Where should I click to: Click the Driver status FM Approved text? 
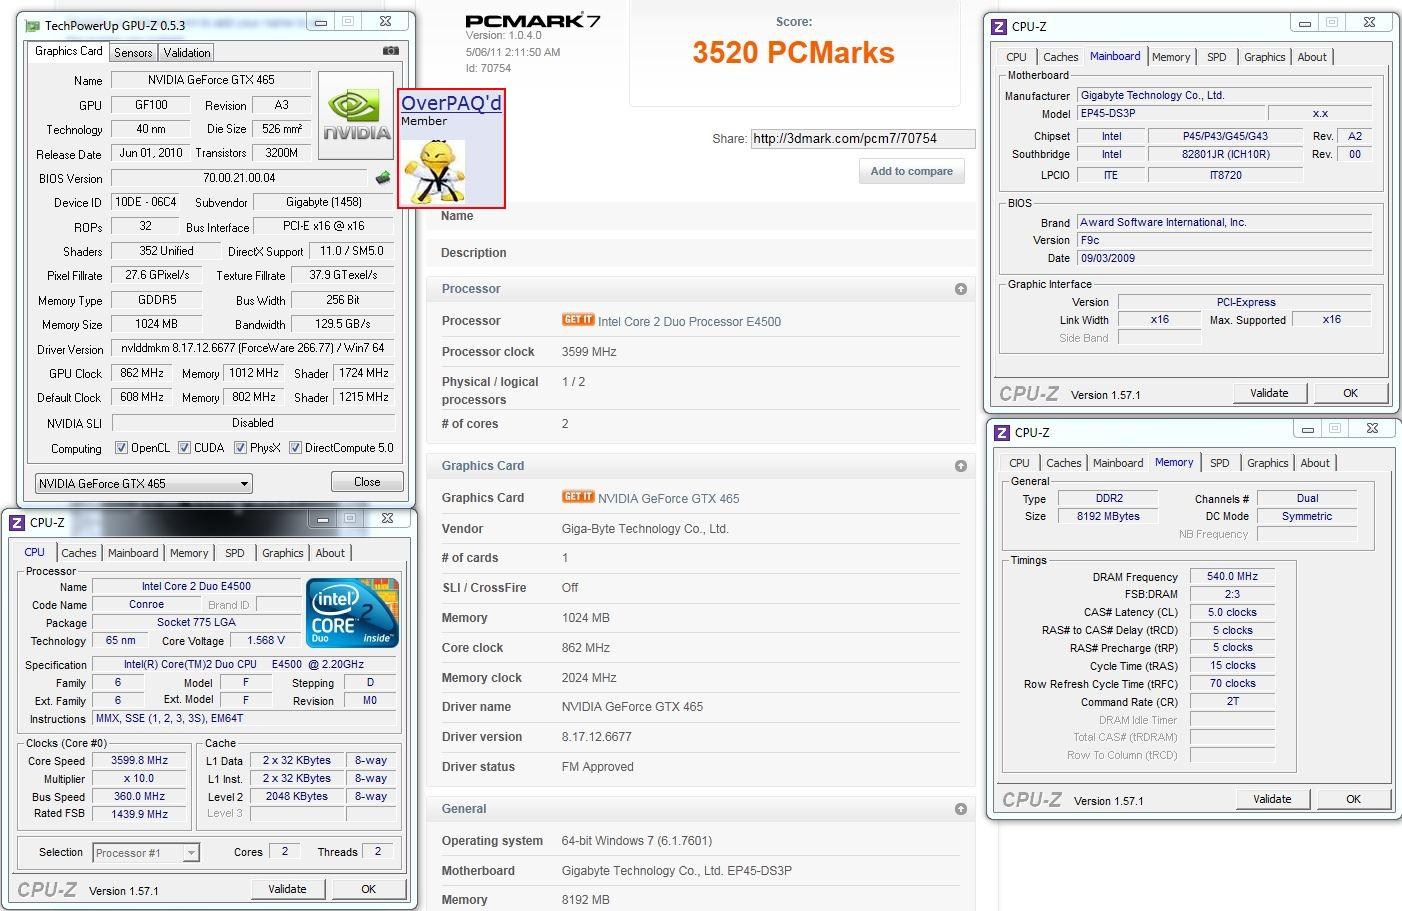click(x=597, y=767)
